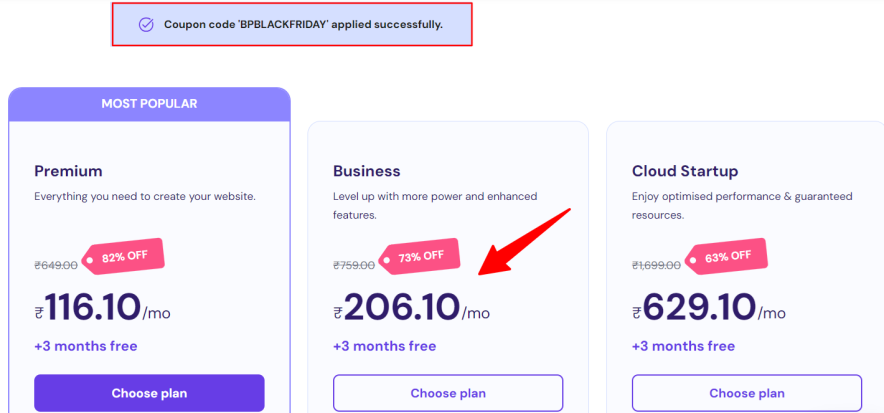
Task: Click Cloud Startup's +3 months free text
Action: tap(683, 346)
